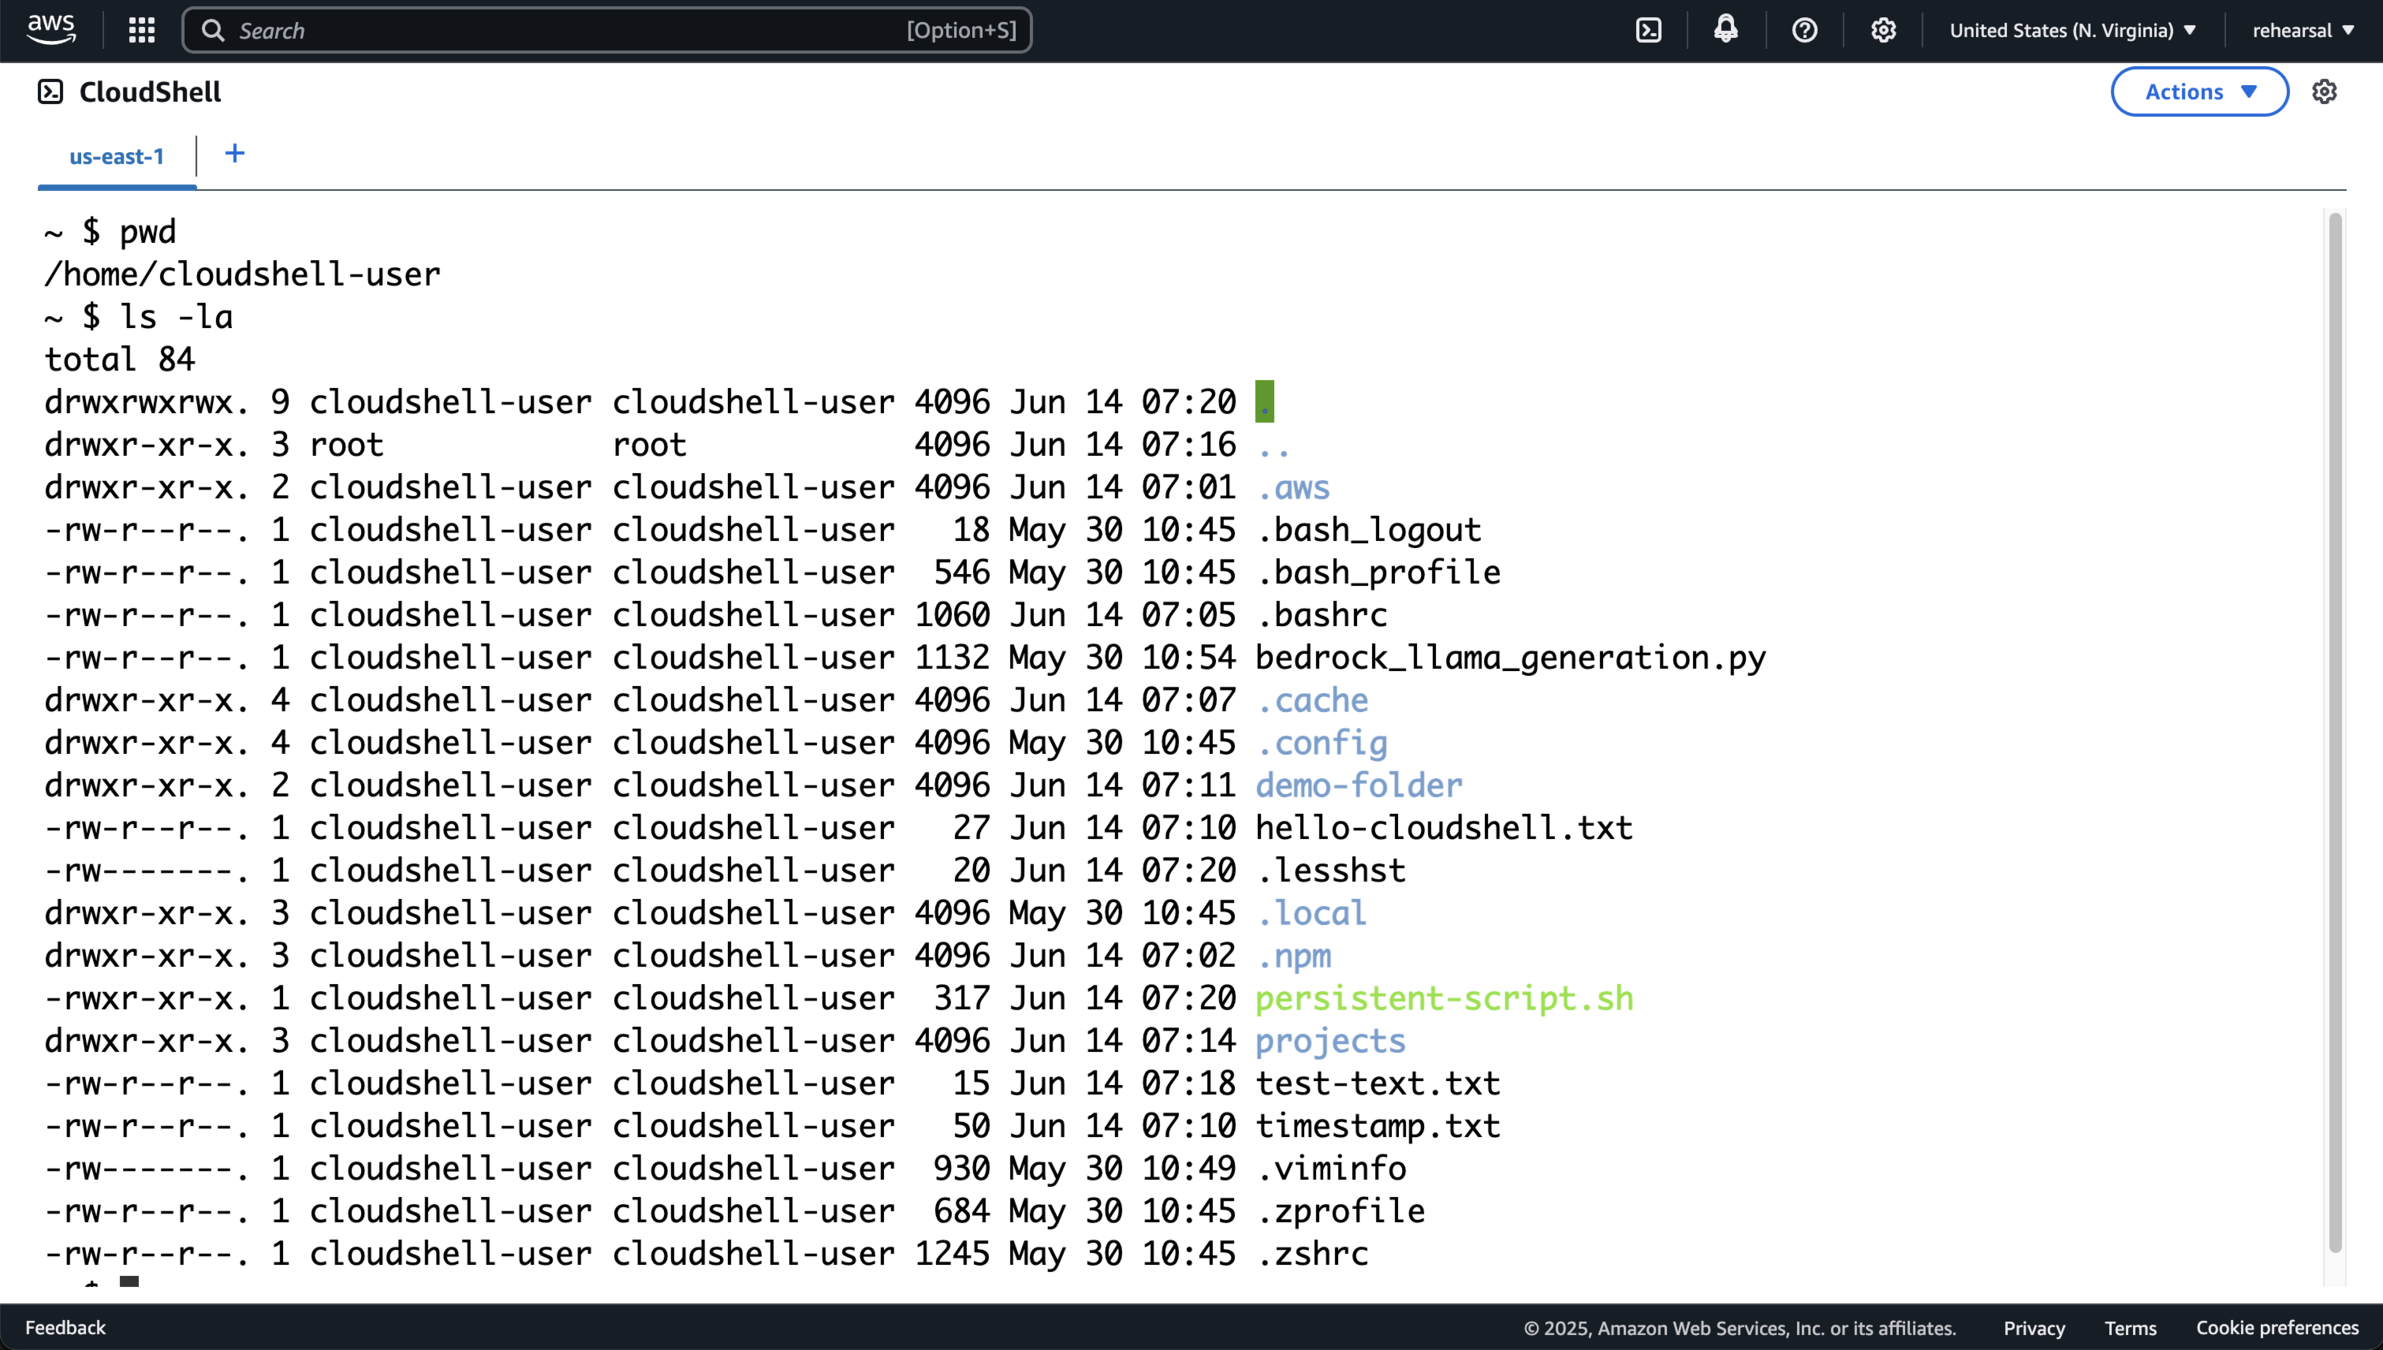Click the CloudShell icon in top navigation bar
The width and height of the screenshot is (2383, 1350).
click(1648, 30)
